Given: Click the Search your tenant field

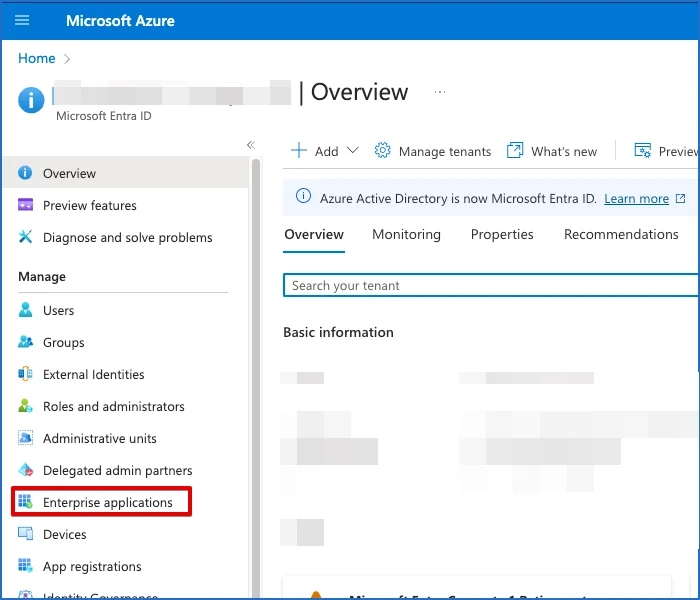Looking at the screenshot, I should pyautogui.click(x=490, y=286).
